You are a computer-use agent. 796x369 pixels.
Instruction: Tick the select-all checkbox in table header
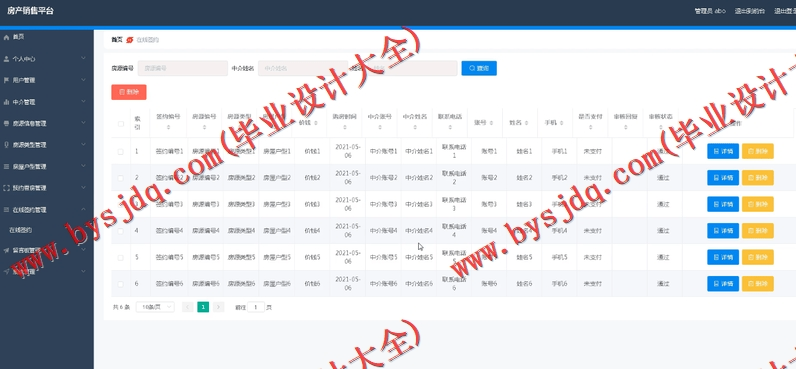[121, 123]
